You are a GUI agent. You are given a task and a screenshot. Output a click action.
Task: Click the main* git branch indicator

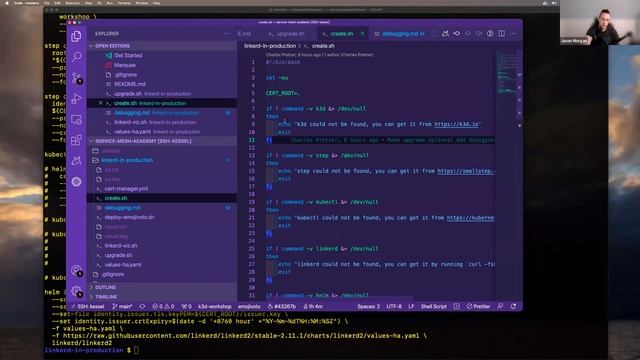pos(122,307)
